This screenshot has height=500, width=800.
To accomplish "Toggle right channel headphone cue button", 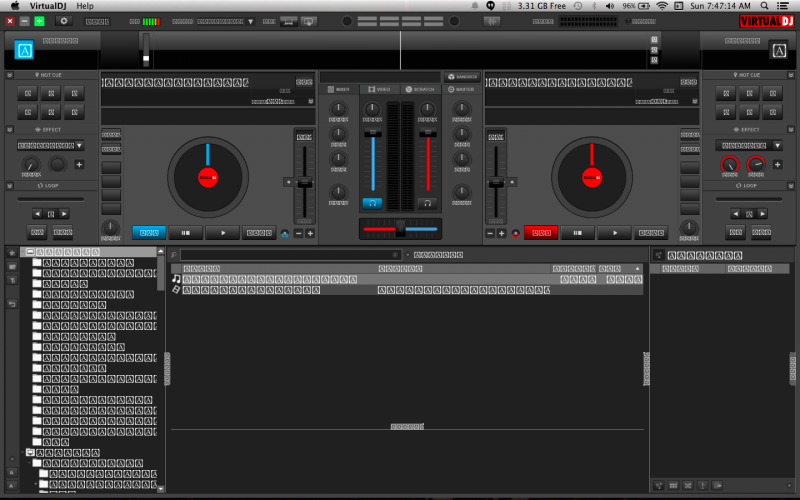I will [x=428, y=203].
